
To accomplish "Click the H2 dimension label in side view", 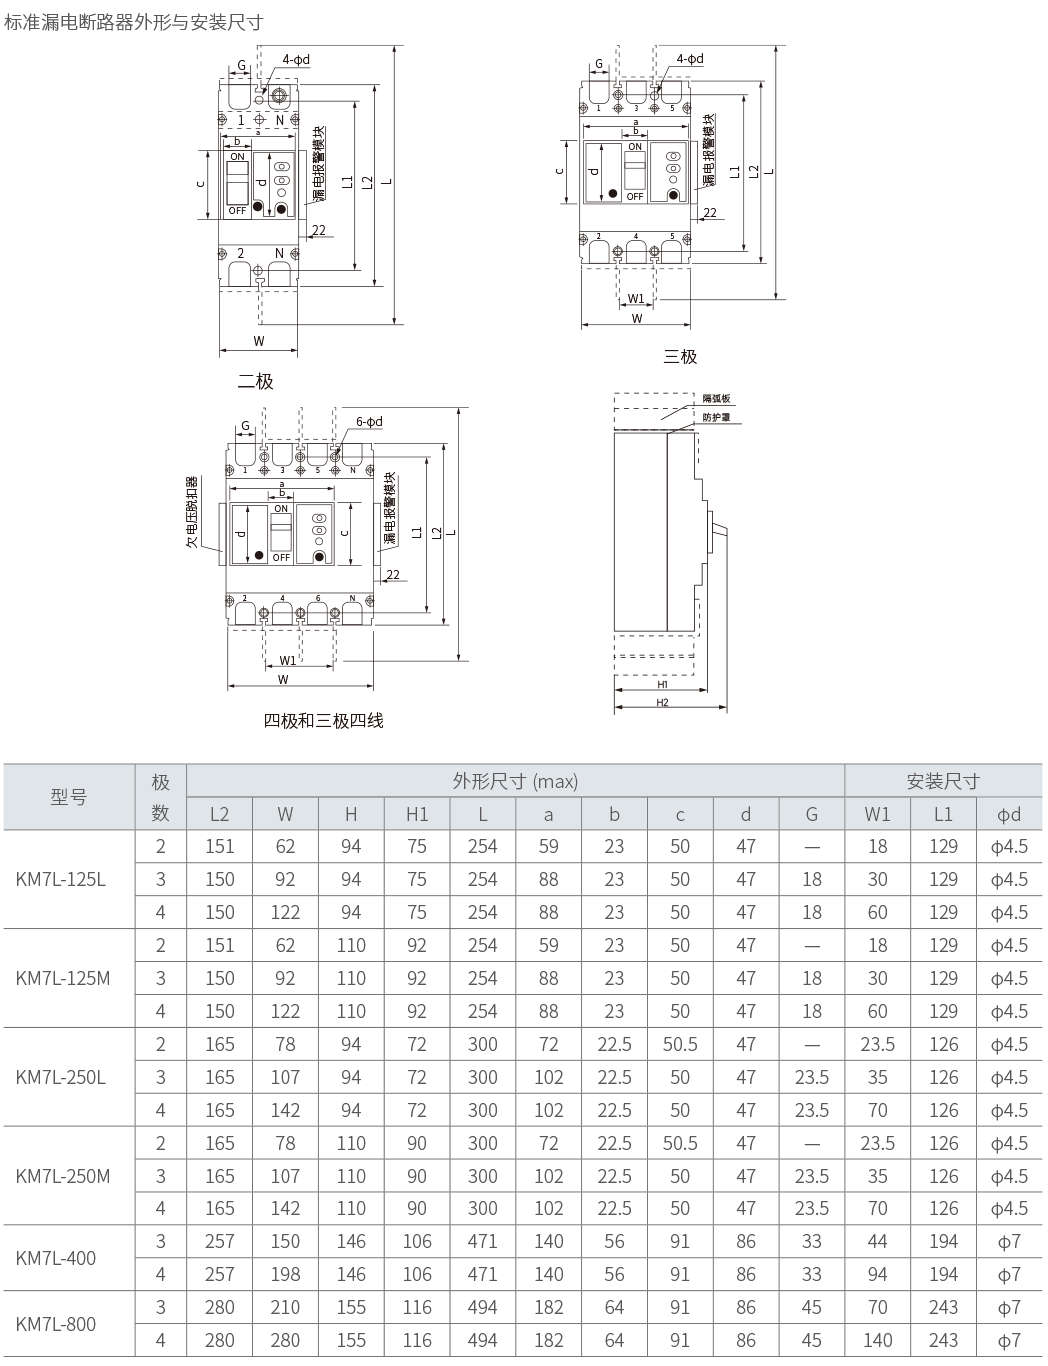I will point(662,703).
